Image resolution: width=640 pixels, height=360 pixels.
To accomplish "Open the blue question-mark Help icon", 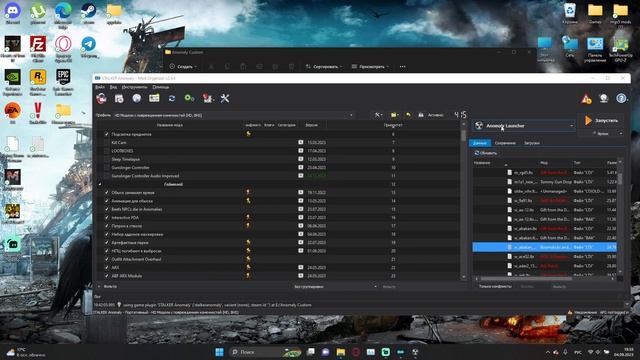I will tap(621, 98).
